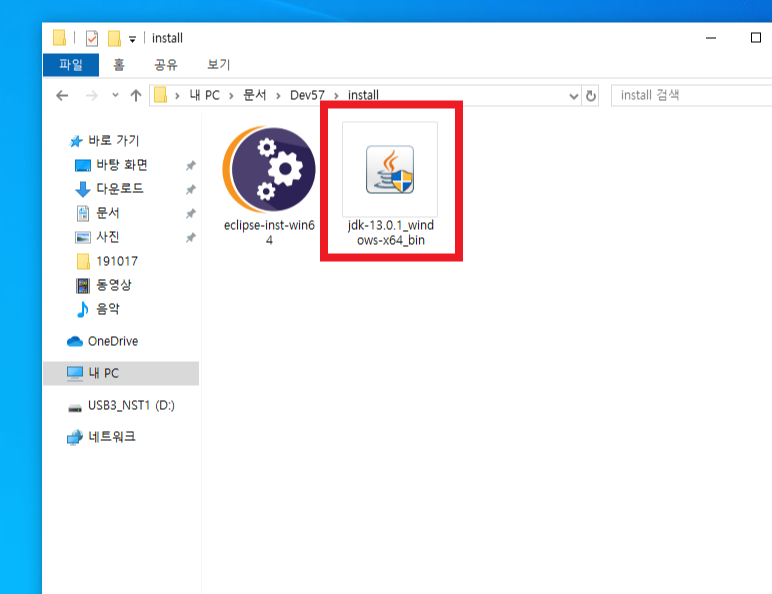This screenshot has height=594, width=772.
Task: Select the jdk-13.0.1_windows-x64_bin installer file
Action: [x=390, y=185]
